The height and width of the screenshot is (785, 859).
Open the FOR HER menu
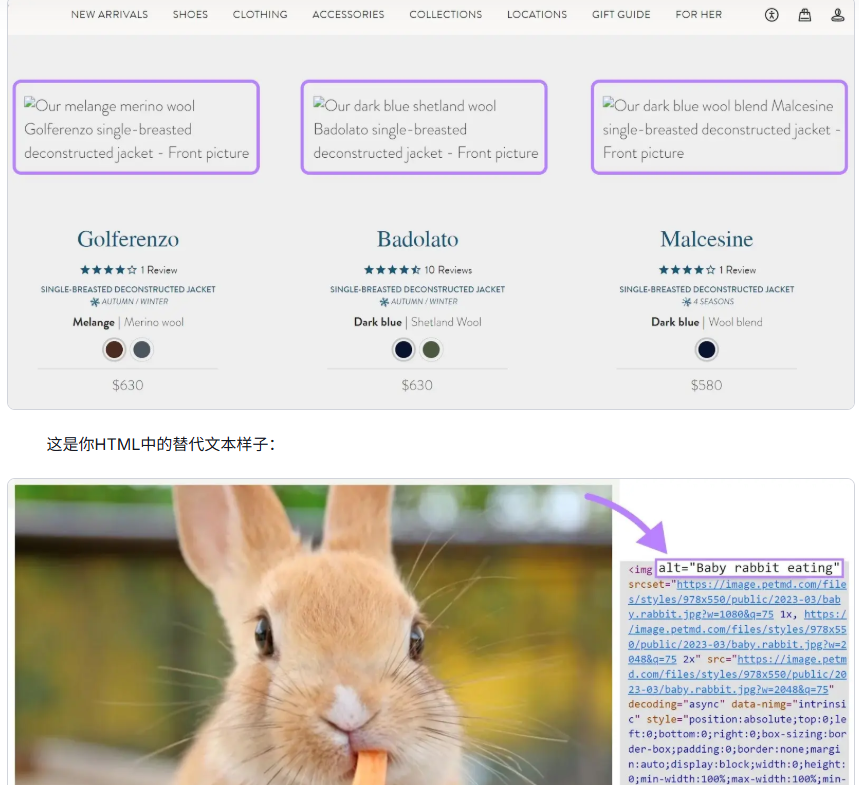pyautogui.click(x=698, y=15)
